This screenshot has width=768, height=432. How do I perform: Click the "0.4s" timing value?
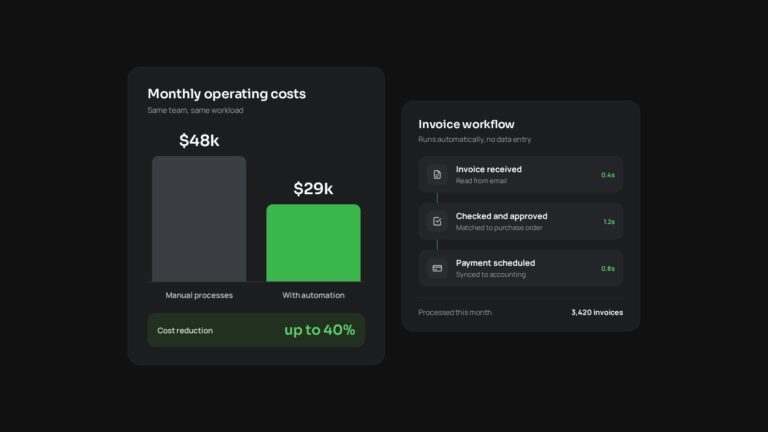(608, 175)
